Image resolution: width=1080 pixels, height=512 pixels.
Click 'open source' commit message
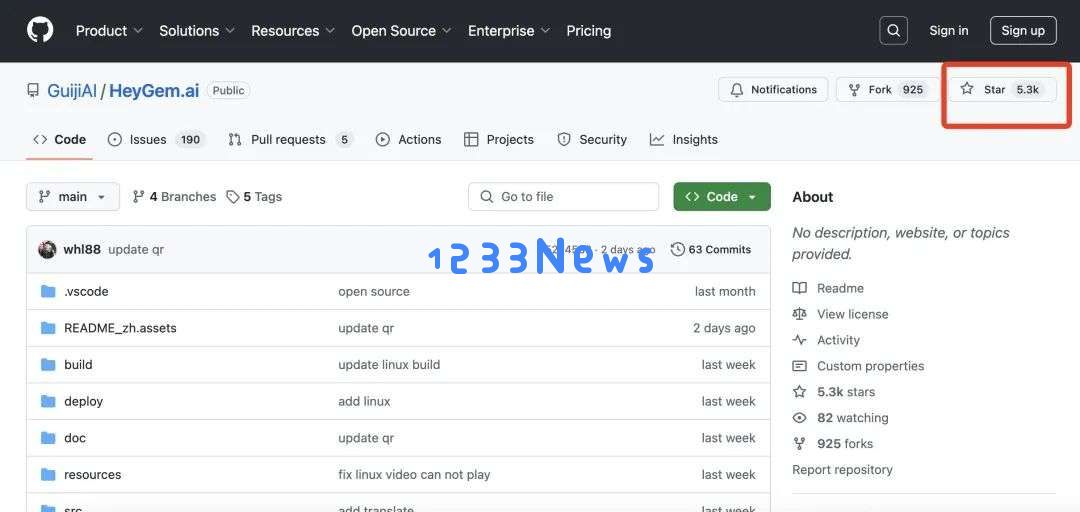pos(374,291)
